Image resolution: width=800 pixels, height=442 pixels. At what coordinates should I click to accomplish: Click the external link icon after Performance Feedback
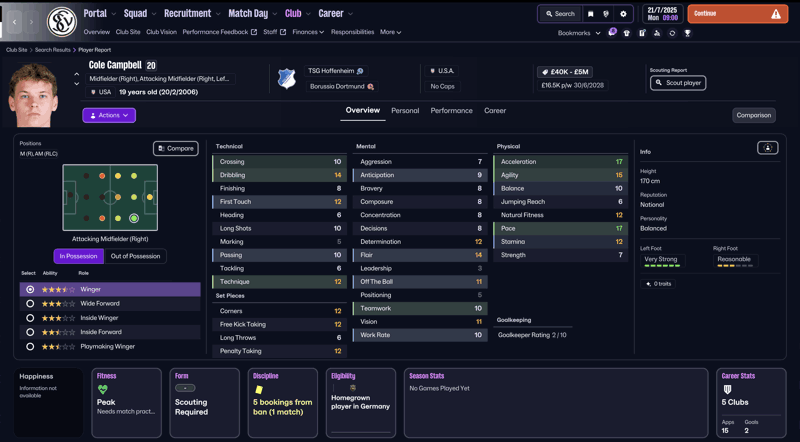pos(254,32)
